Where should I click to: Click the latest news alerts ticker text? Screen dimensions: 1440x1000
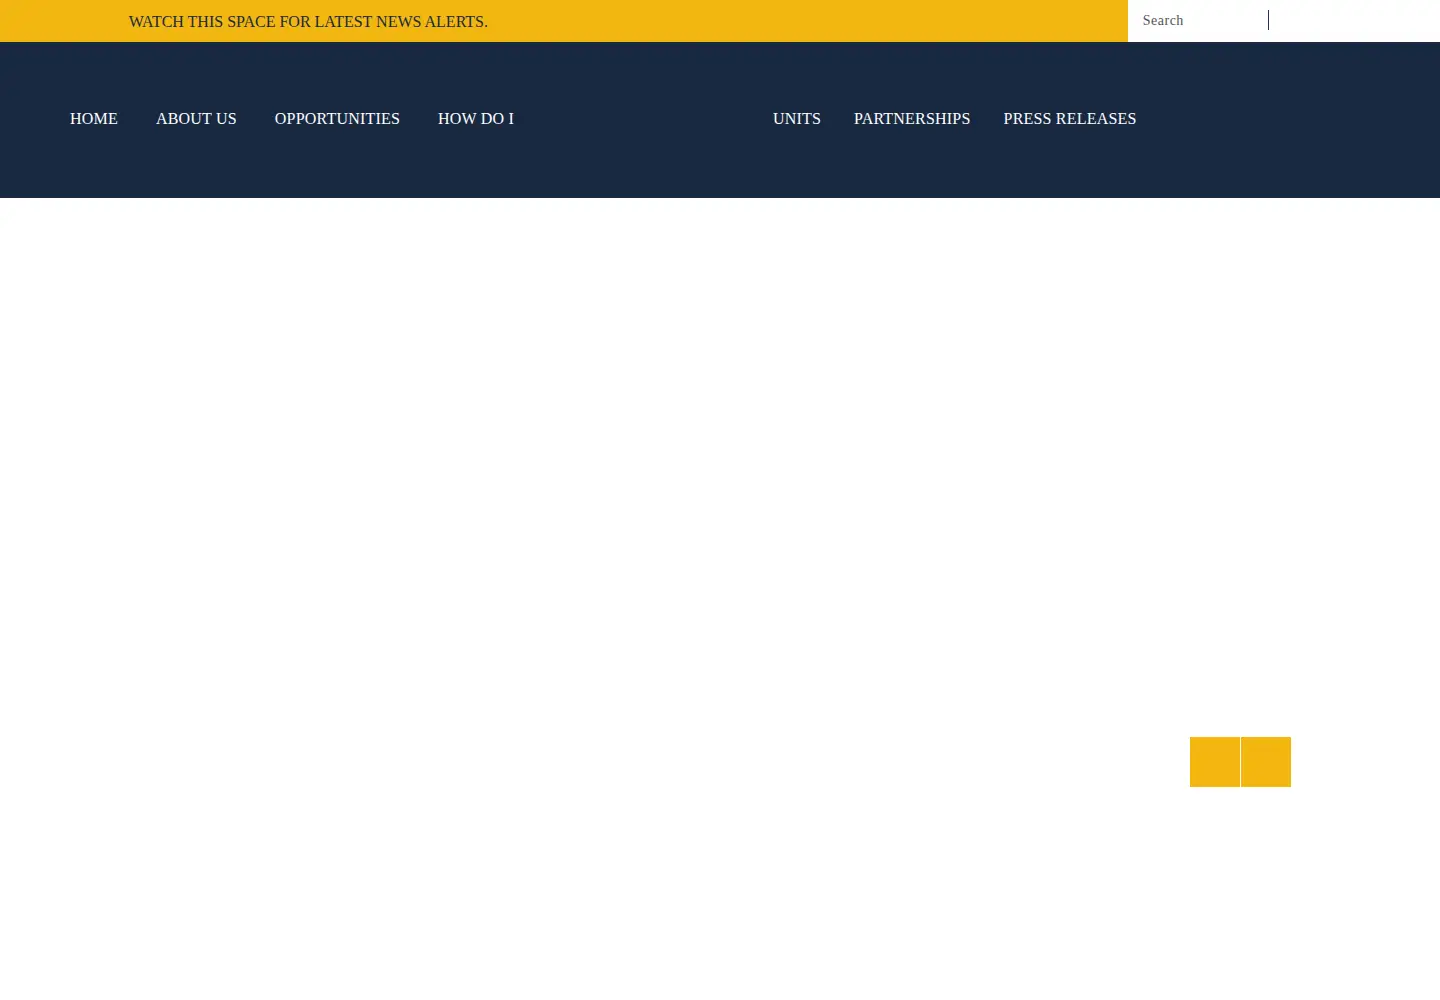coord(308,21)
